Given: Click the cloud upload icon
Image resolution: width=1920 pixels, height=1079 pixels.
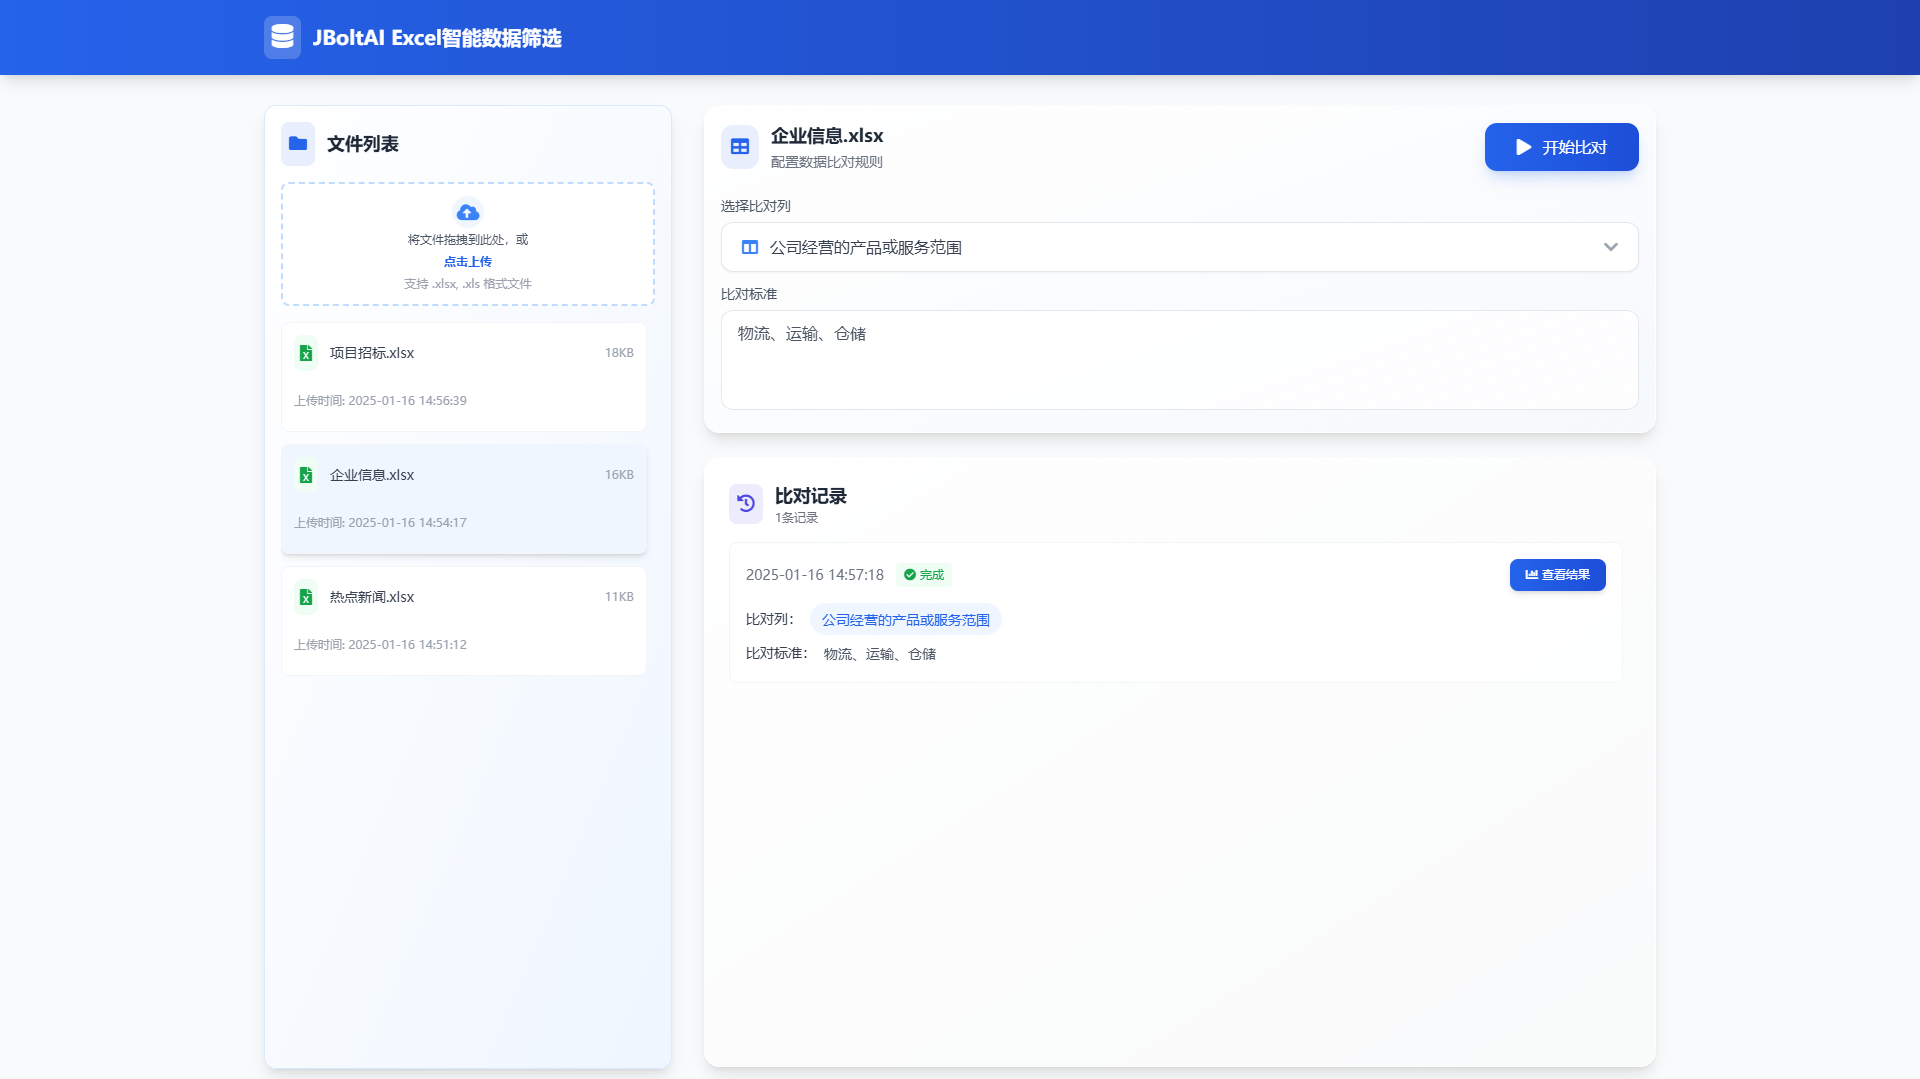Looking at the screenshot, I should [x=467, y=212].
